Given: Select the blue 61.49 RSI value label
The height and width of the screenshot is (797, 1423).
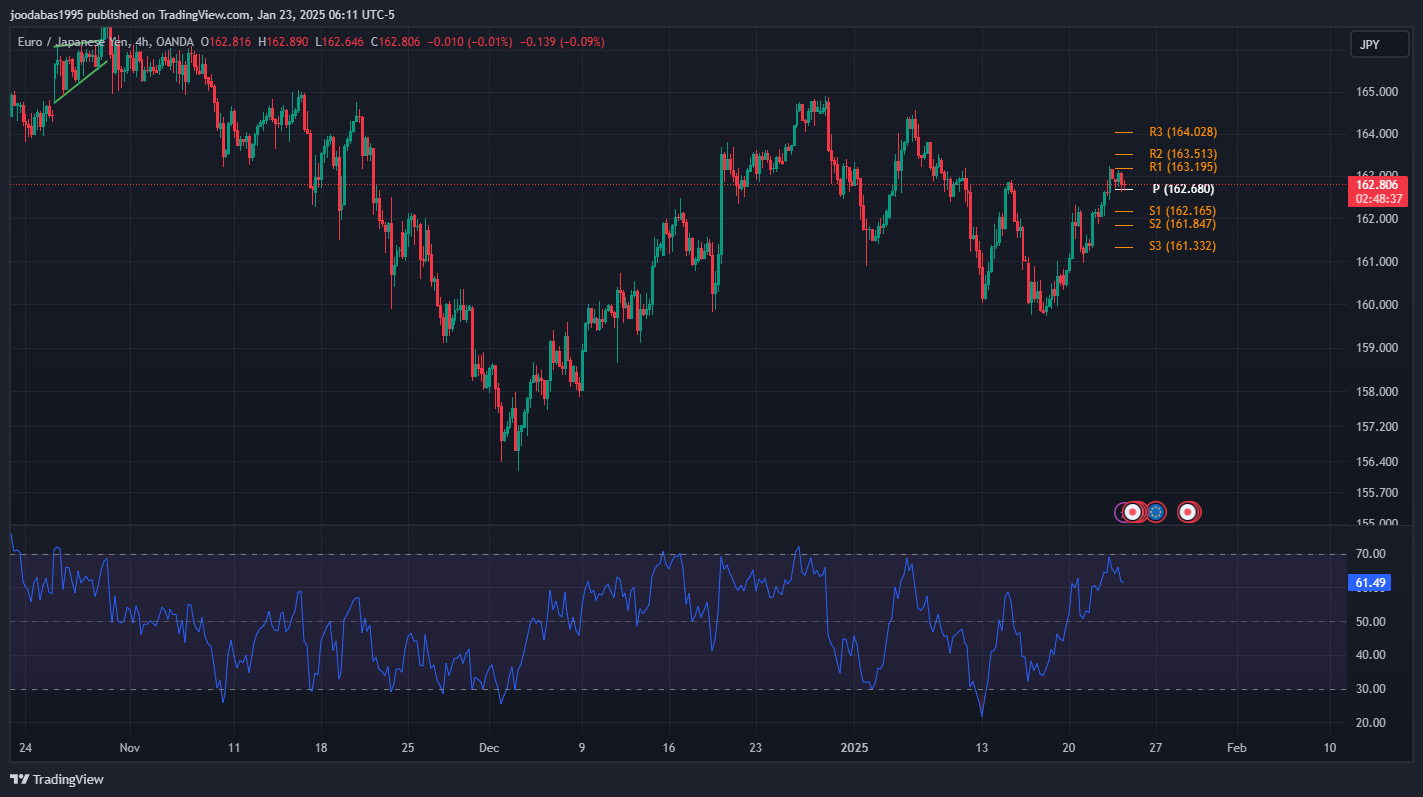Looking at the screenshot, I should (x=1369, y=583).
